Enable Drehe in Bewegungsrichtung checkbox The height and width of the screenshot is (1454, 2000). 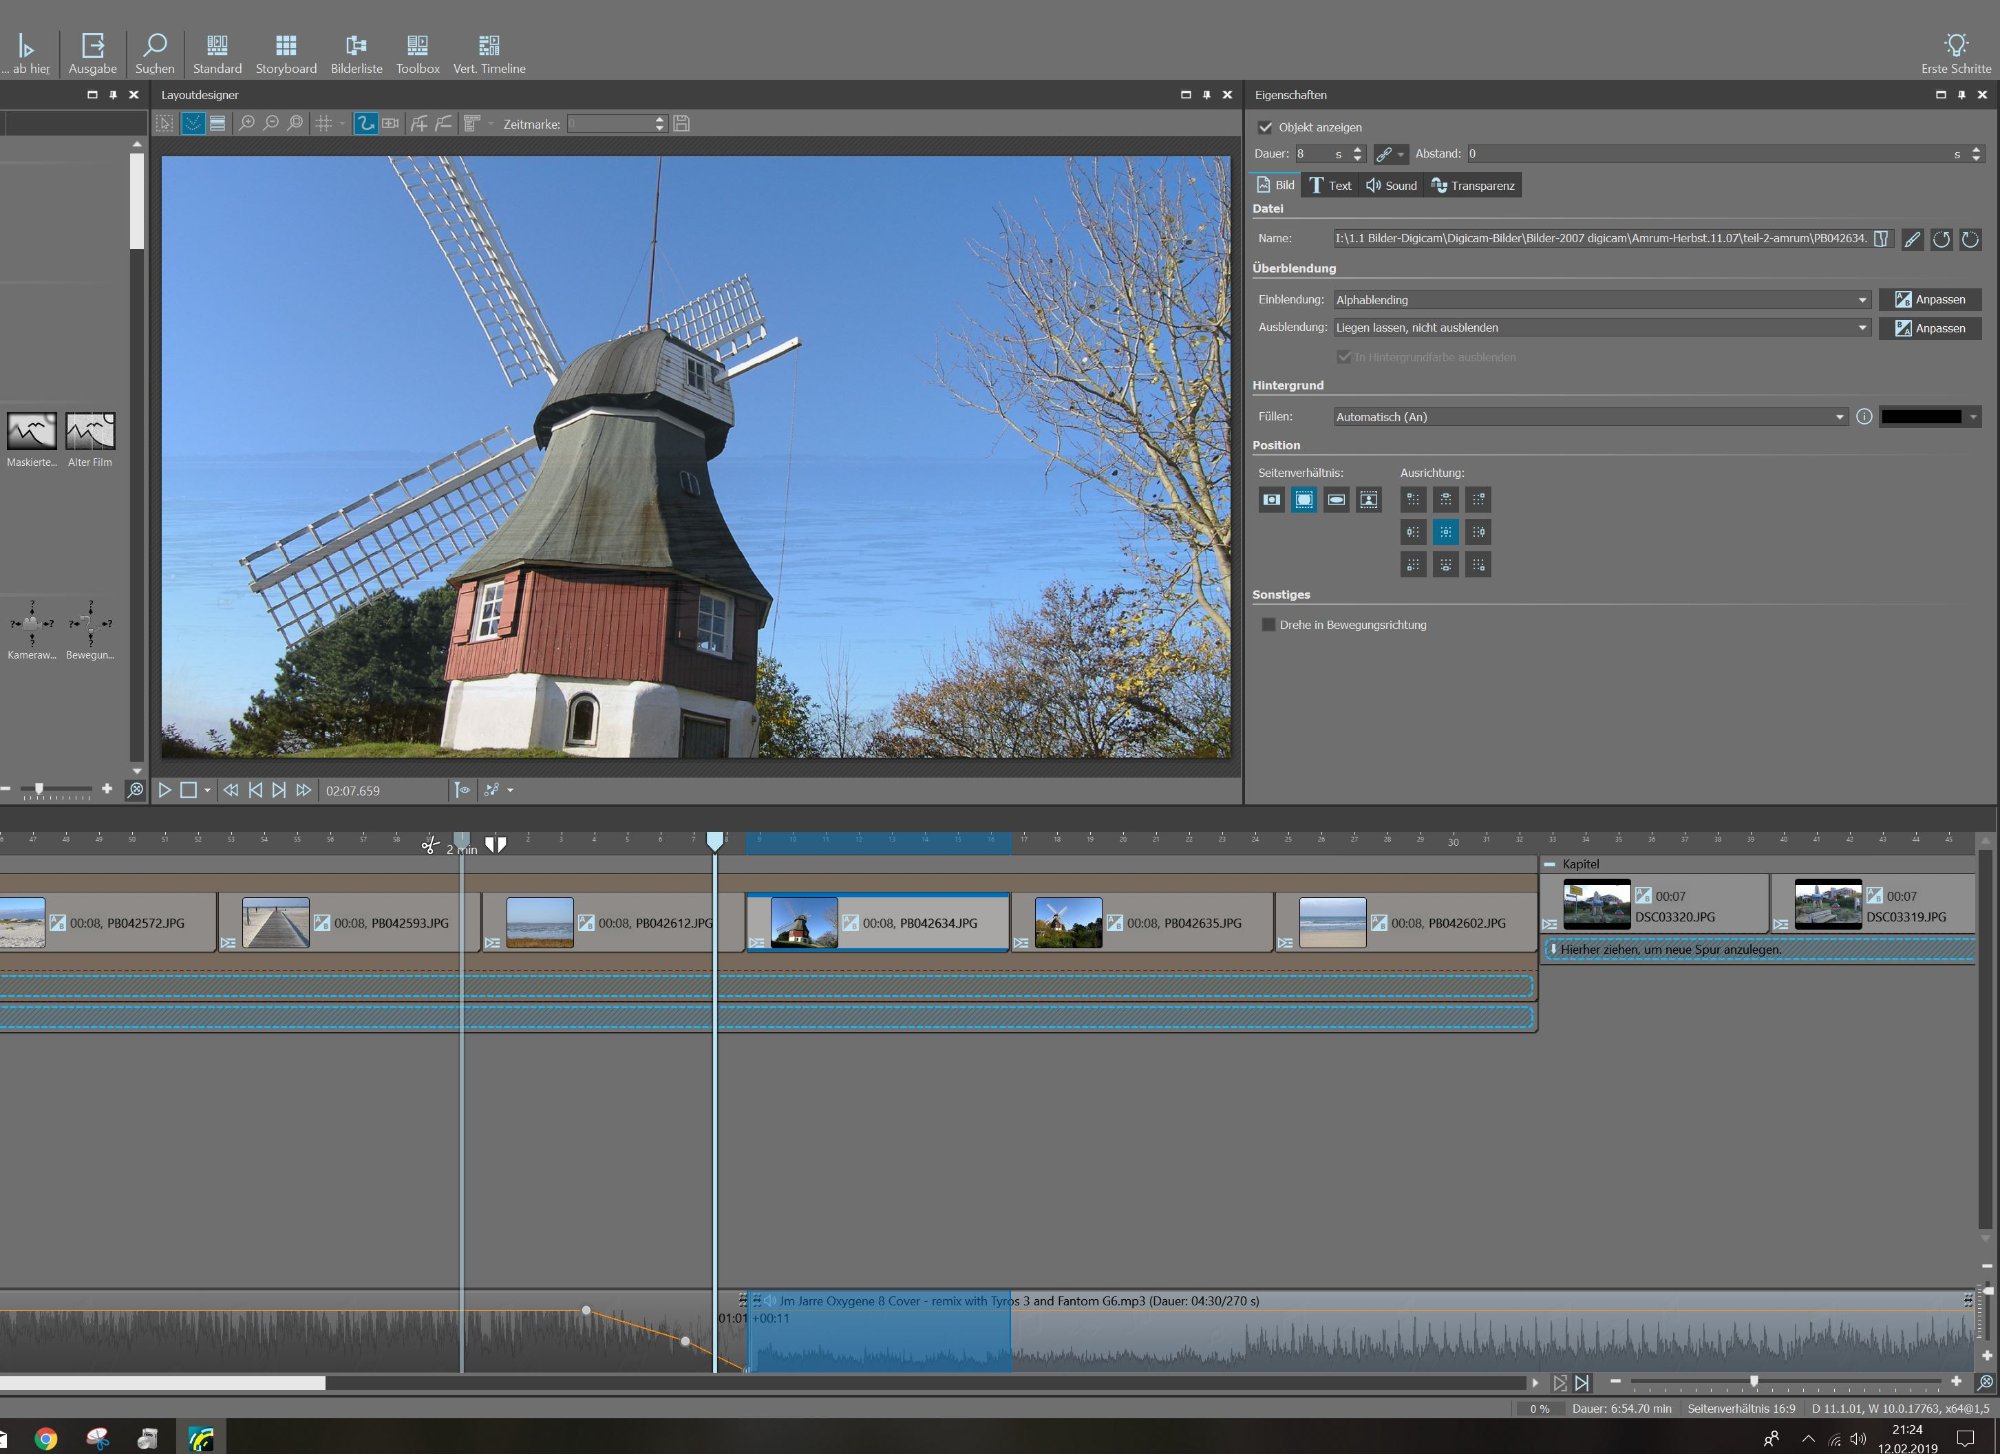click(x=1269, y=625)
